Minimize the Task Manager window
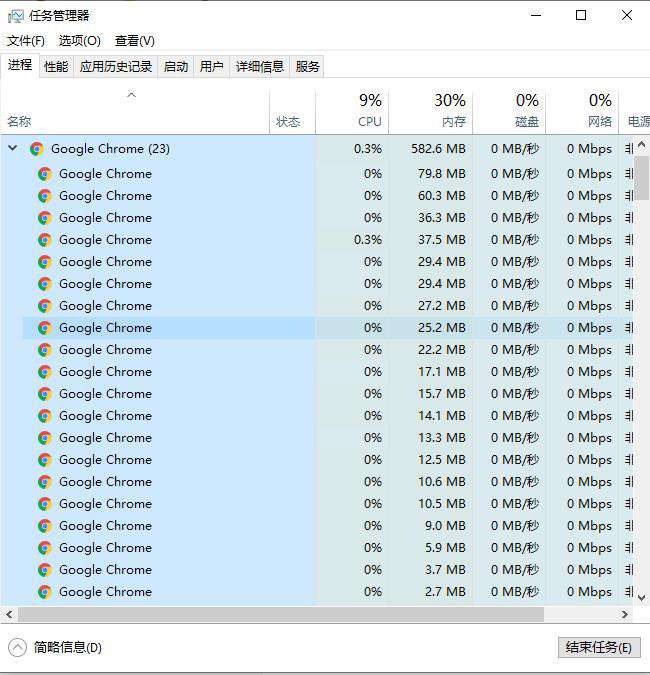The width and height of the screenshot is (650, 675). click(x=536, y=16)
